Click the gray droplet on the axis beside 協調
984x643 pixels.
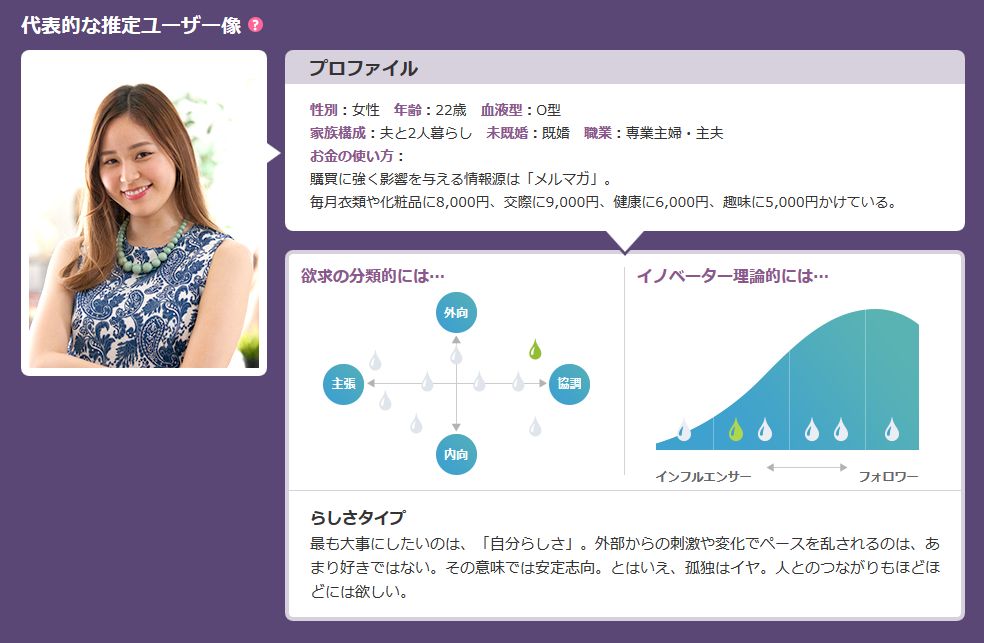(518, 381)
